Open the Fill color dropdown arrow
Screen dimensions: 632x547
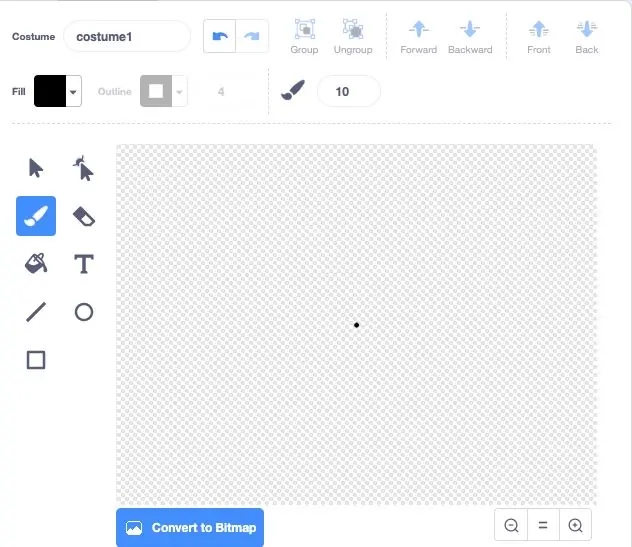tap(73, 92)
